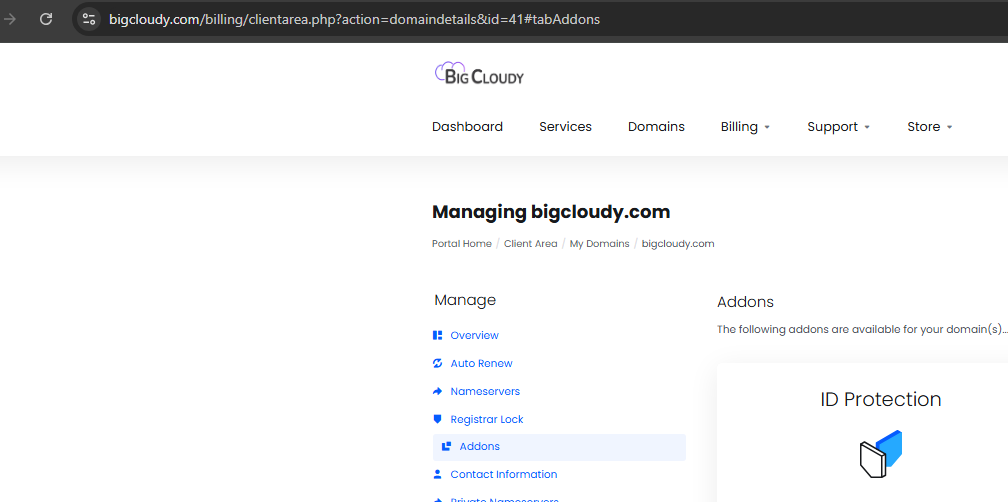Open the Registrar Lock link
Image resolution: width=1008 pixels, height=502 pixels.
(x=487, y=419)
